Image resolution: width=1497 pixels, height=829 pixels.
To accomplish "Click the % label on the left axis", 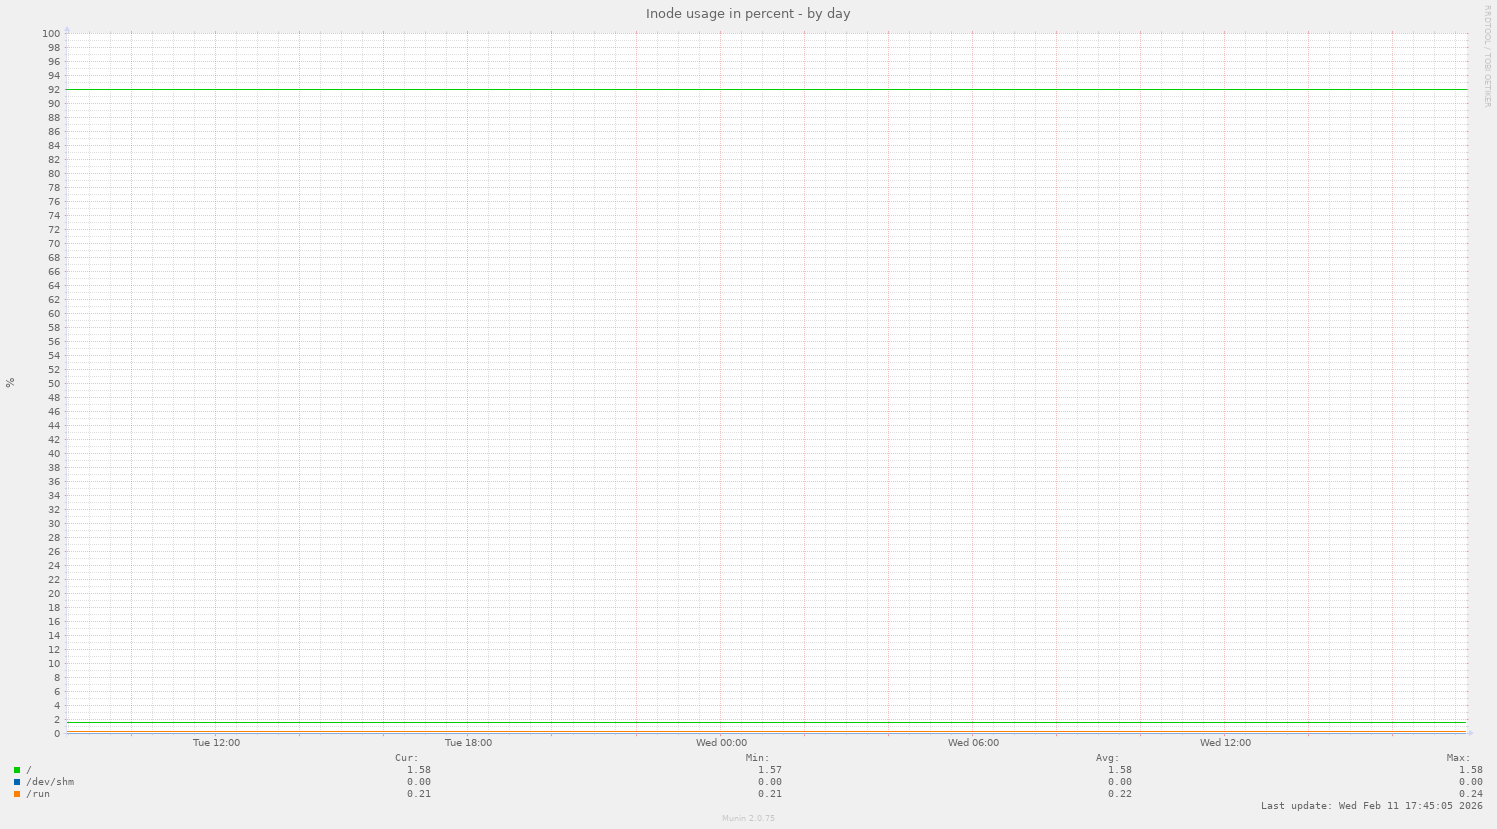I will point(9,380).
